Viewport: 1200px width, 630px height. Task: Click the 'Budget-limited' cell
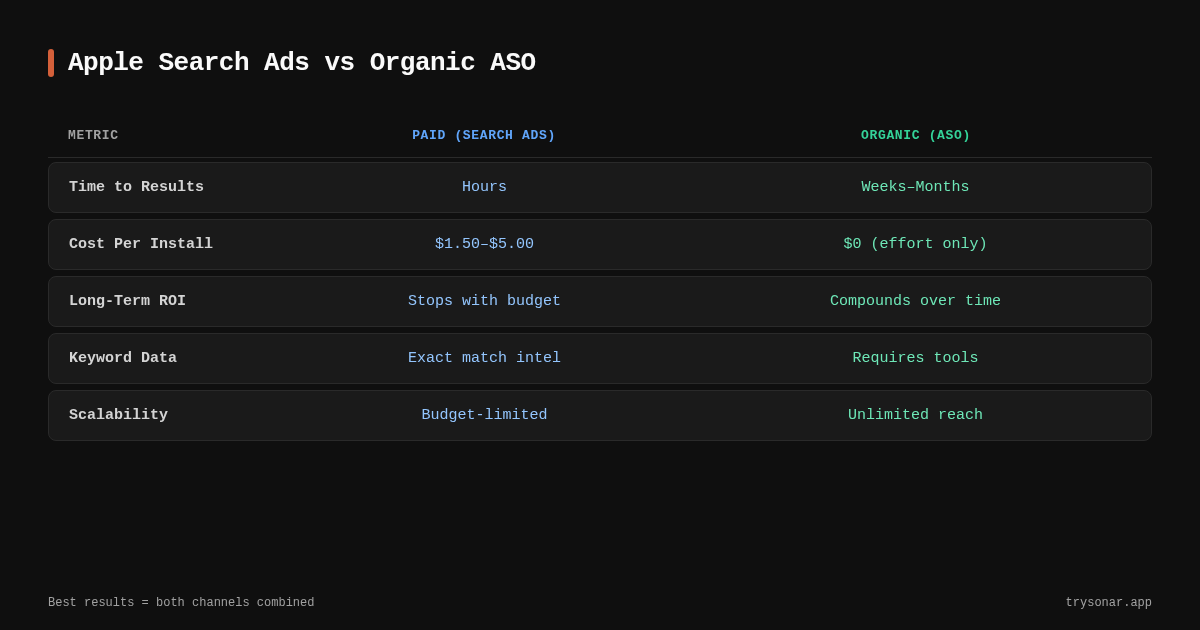484,415
